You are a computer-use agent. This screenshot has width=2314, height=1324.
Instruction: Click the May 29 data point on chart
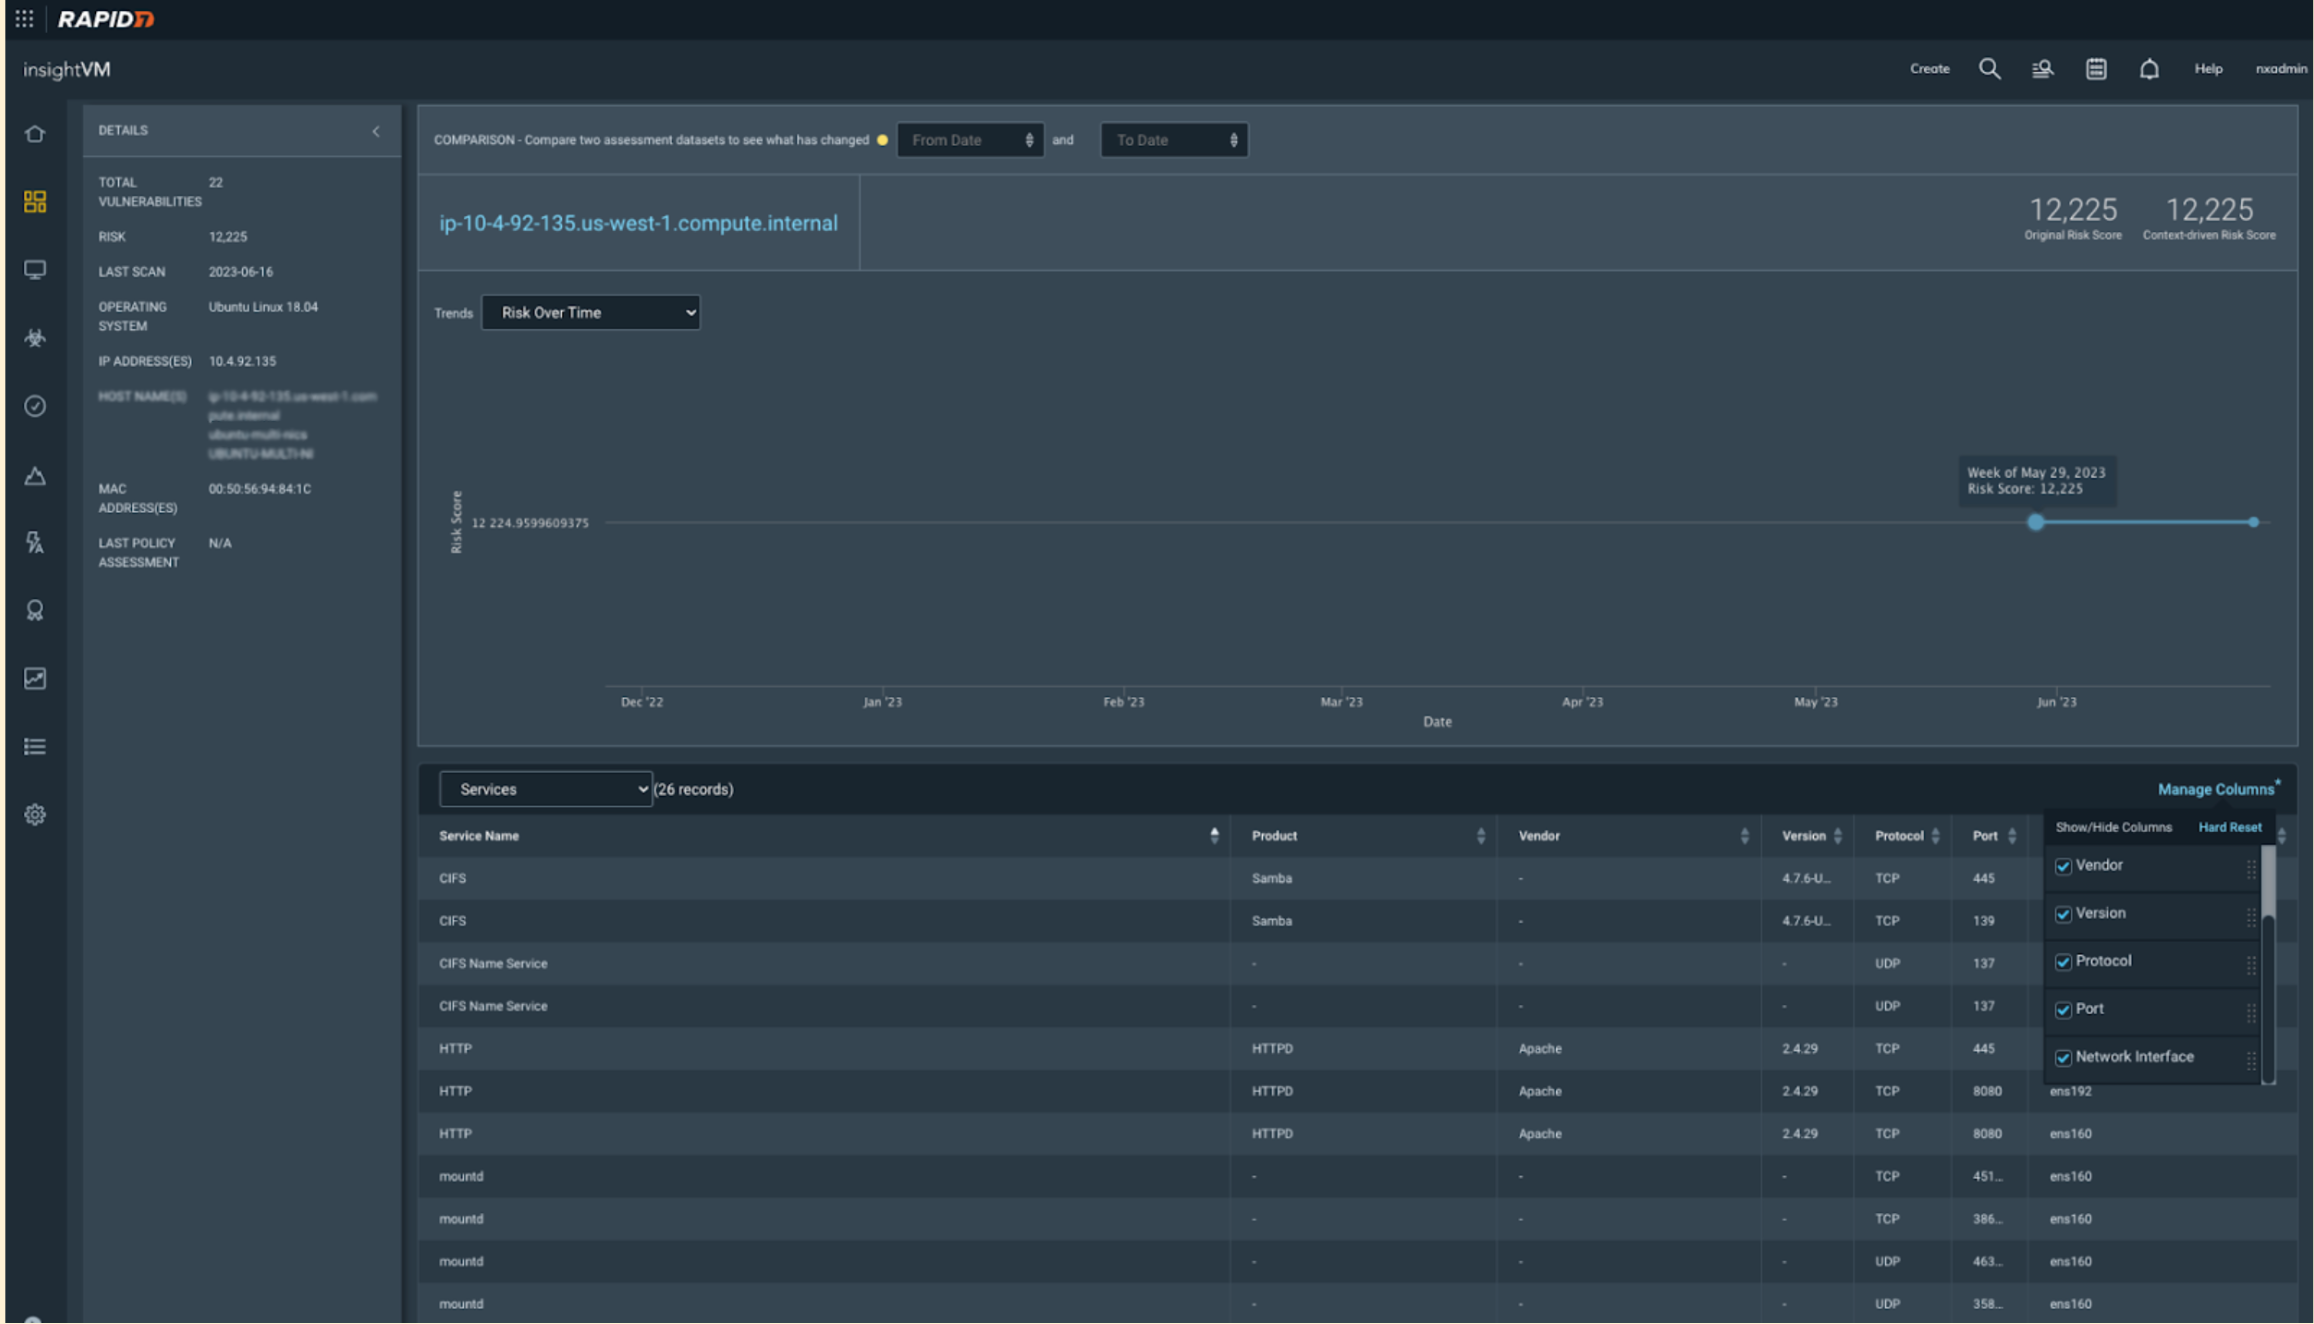tap(2036, 523)
